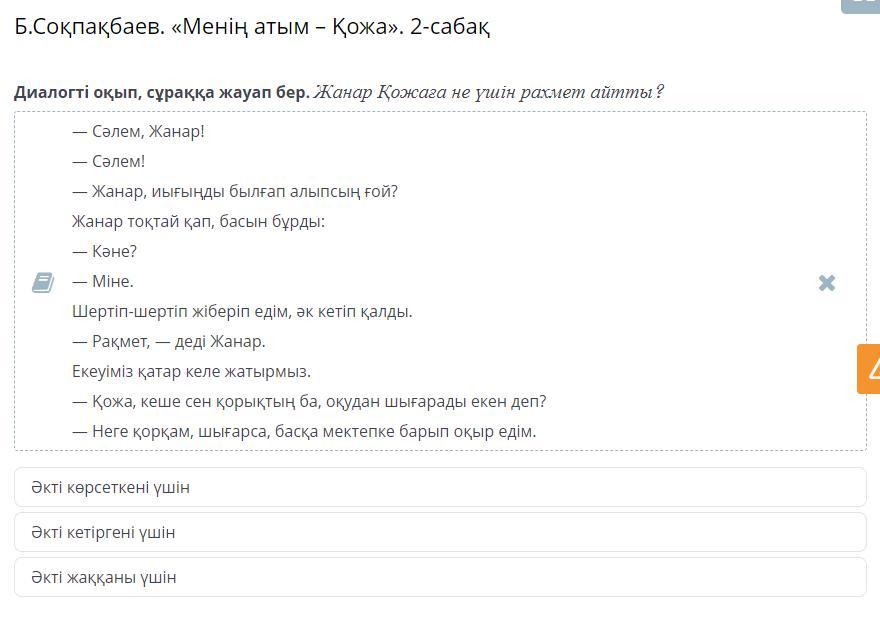Click the line about 'иығыңды былғап алыпсың'

click(235, 191)
